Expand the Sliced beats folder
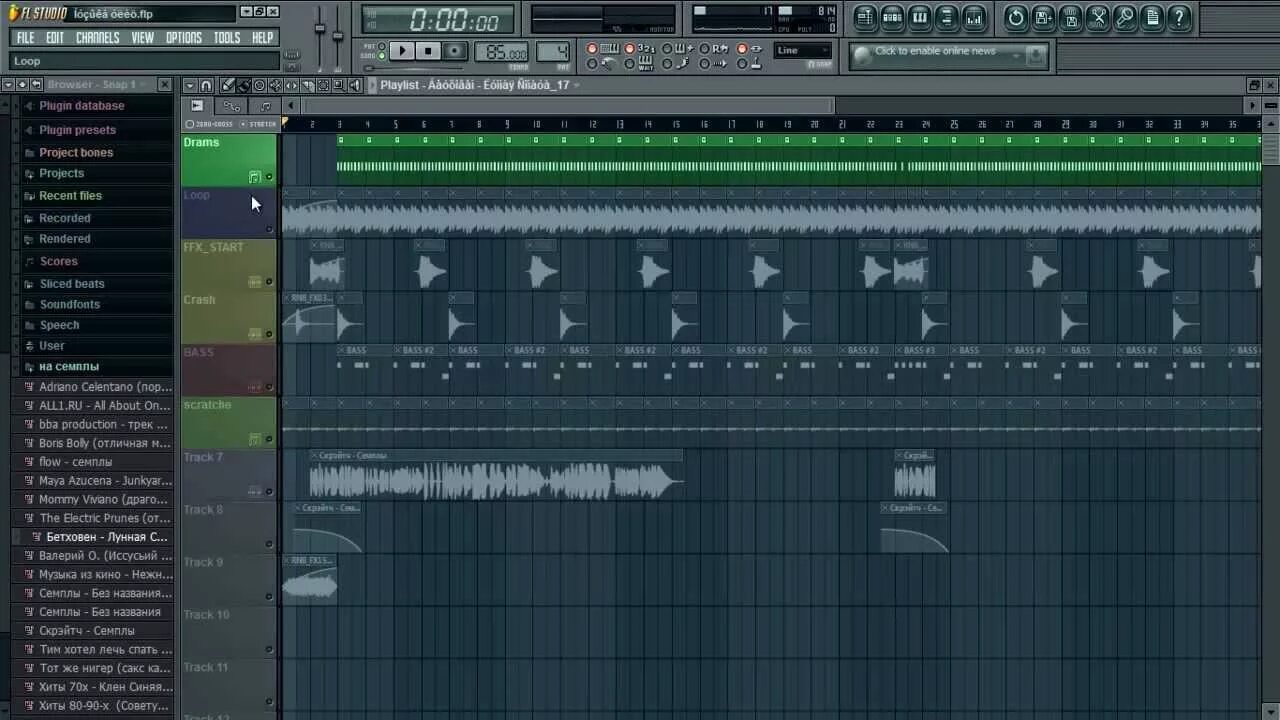This screenshot has width=1280, height=720. coord(71,284)
